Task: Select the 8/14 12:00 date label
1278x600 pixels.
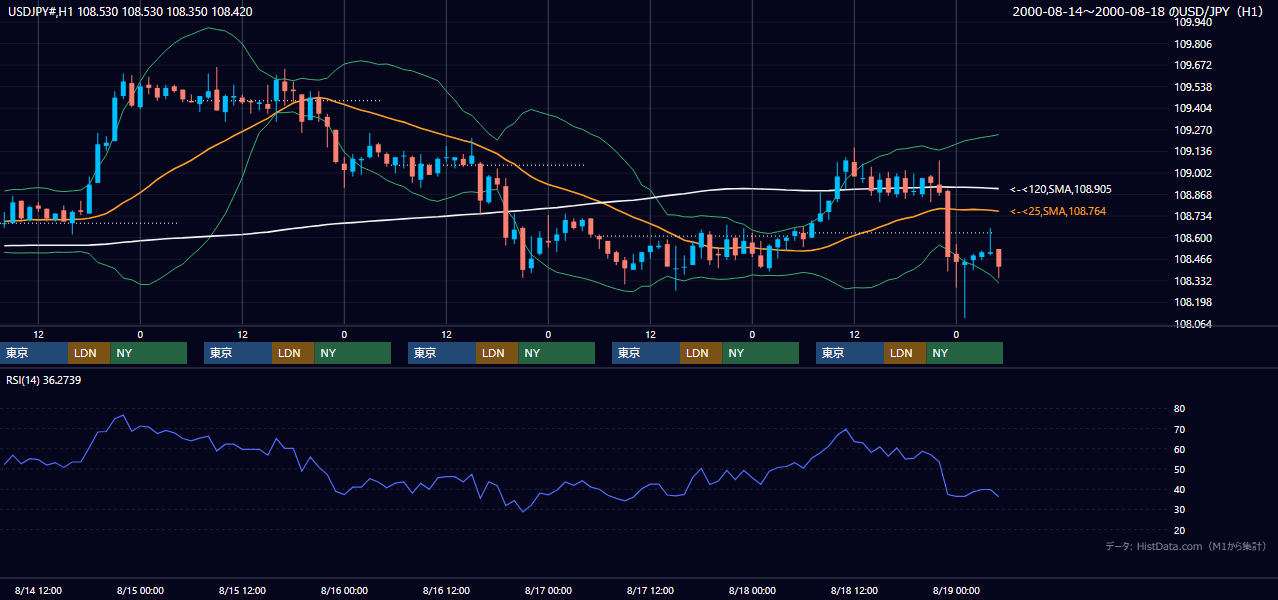Action: click(39, 590)
